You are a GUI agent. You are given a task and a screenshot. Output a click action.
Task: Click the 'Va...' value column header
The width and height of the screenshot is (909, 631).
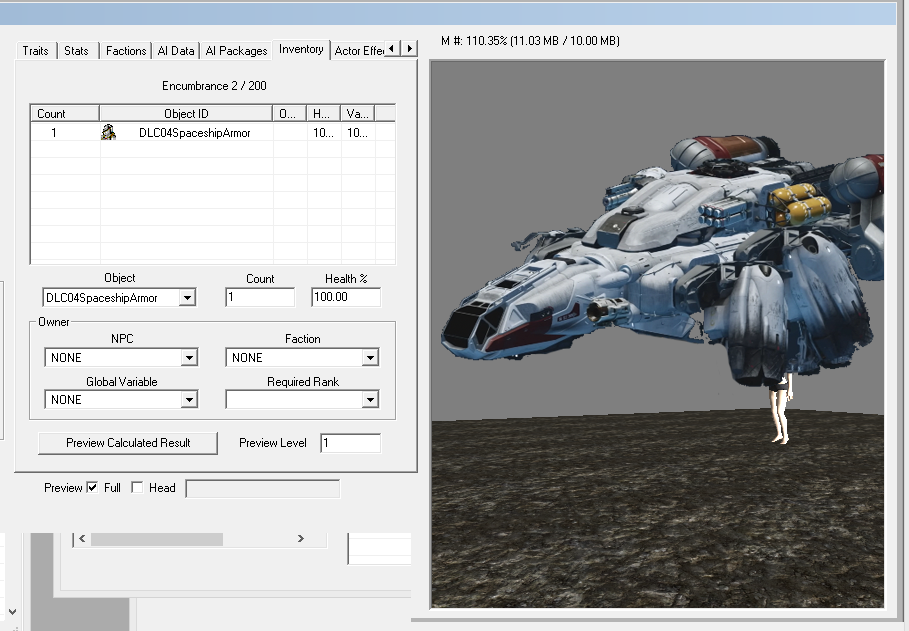[358, 114]
